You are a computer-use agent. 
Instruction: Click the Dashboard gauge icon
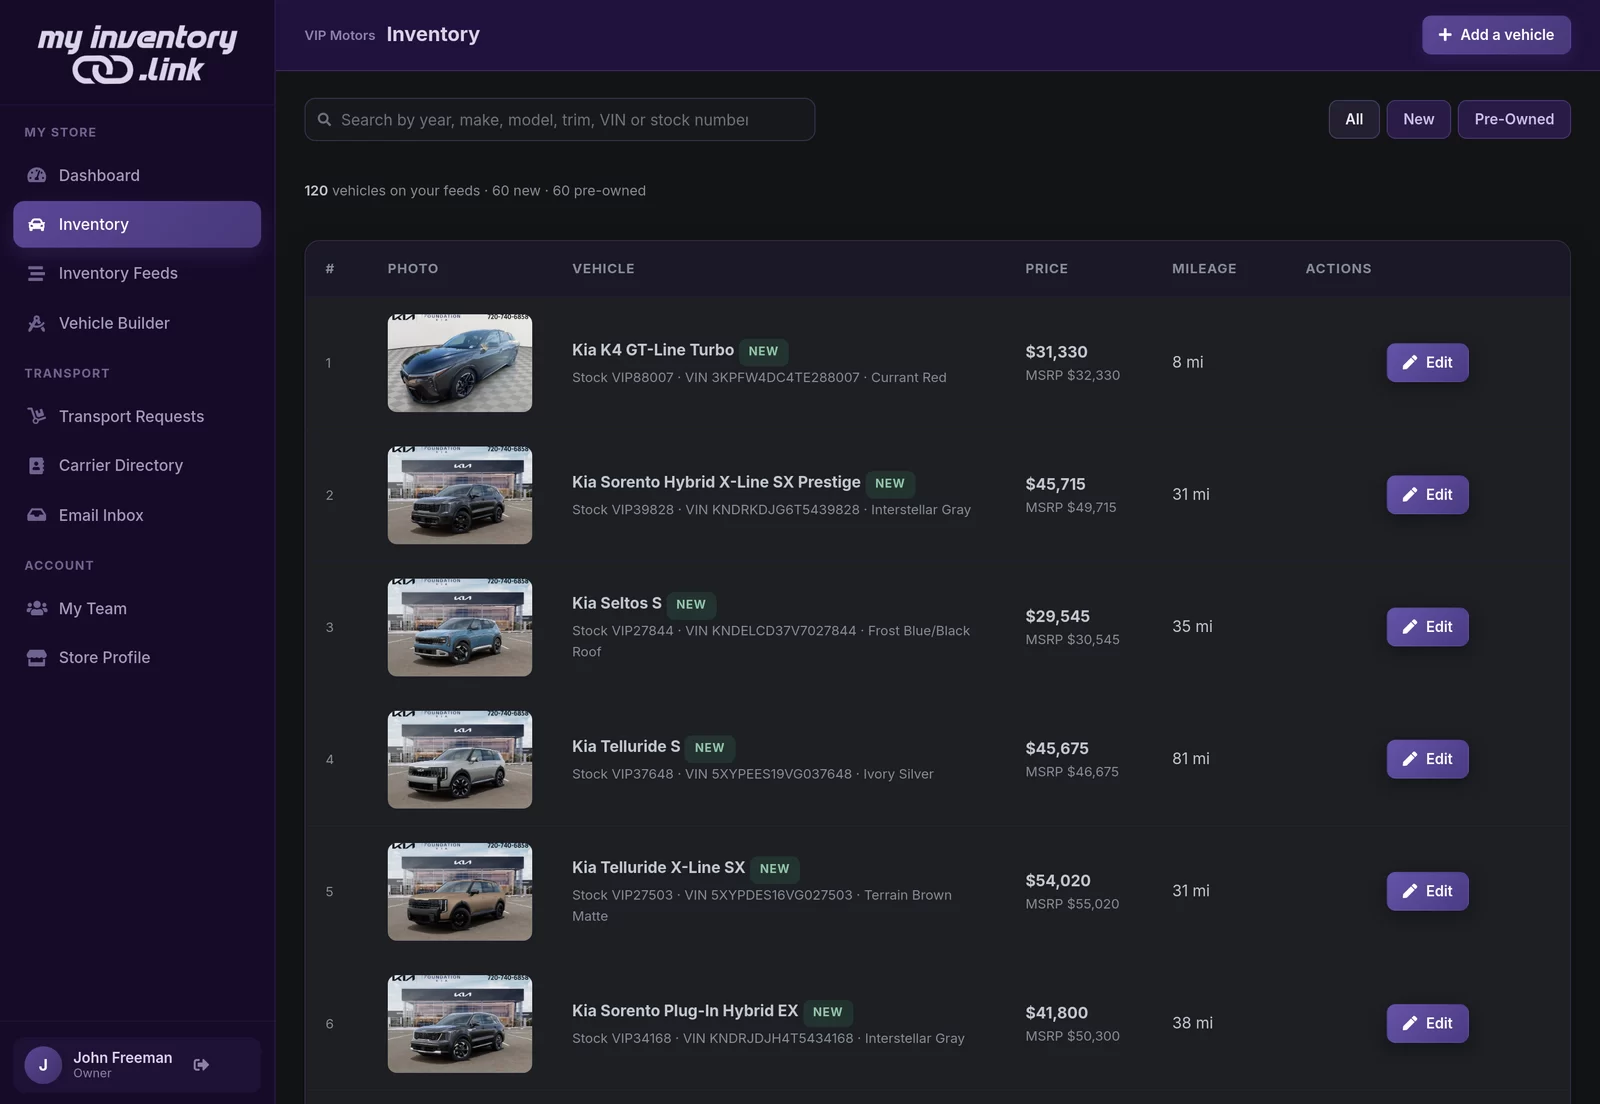(37, 175)
